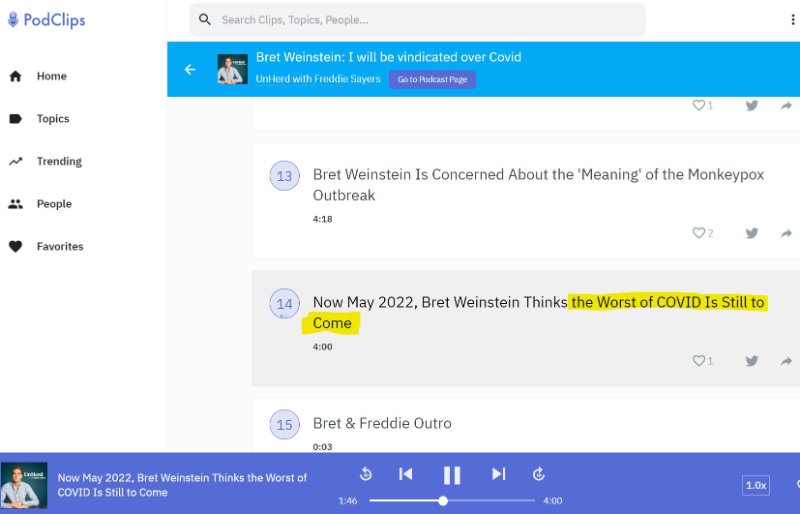Click clip number 14 badge
The height and width of the screenshot is (514, 800).
(284, 304)
